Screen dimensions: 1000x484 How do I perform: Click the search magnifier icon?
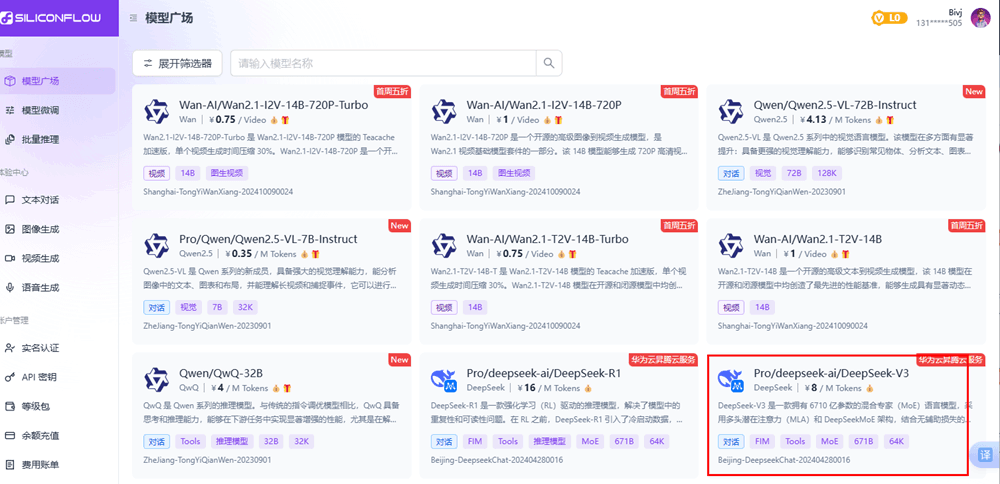pos(549,63)
